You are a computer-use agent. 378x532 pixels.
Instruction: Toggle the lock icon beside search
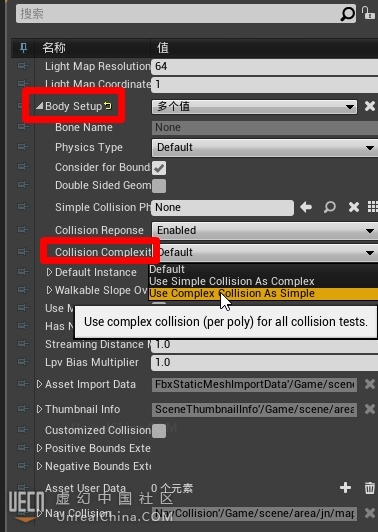pos(368,13)
